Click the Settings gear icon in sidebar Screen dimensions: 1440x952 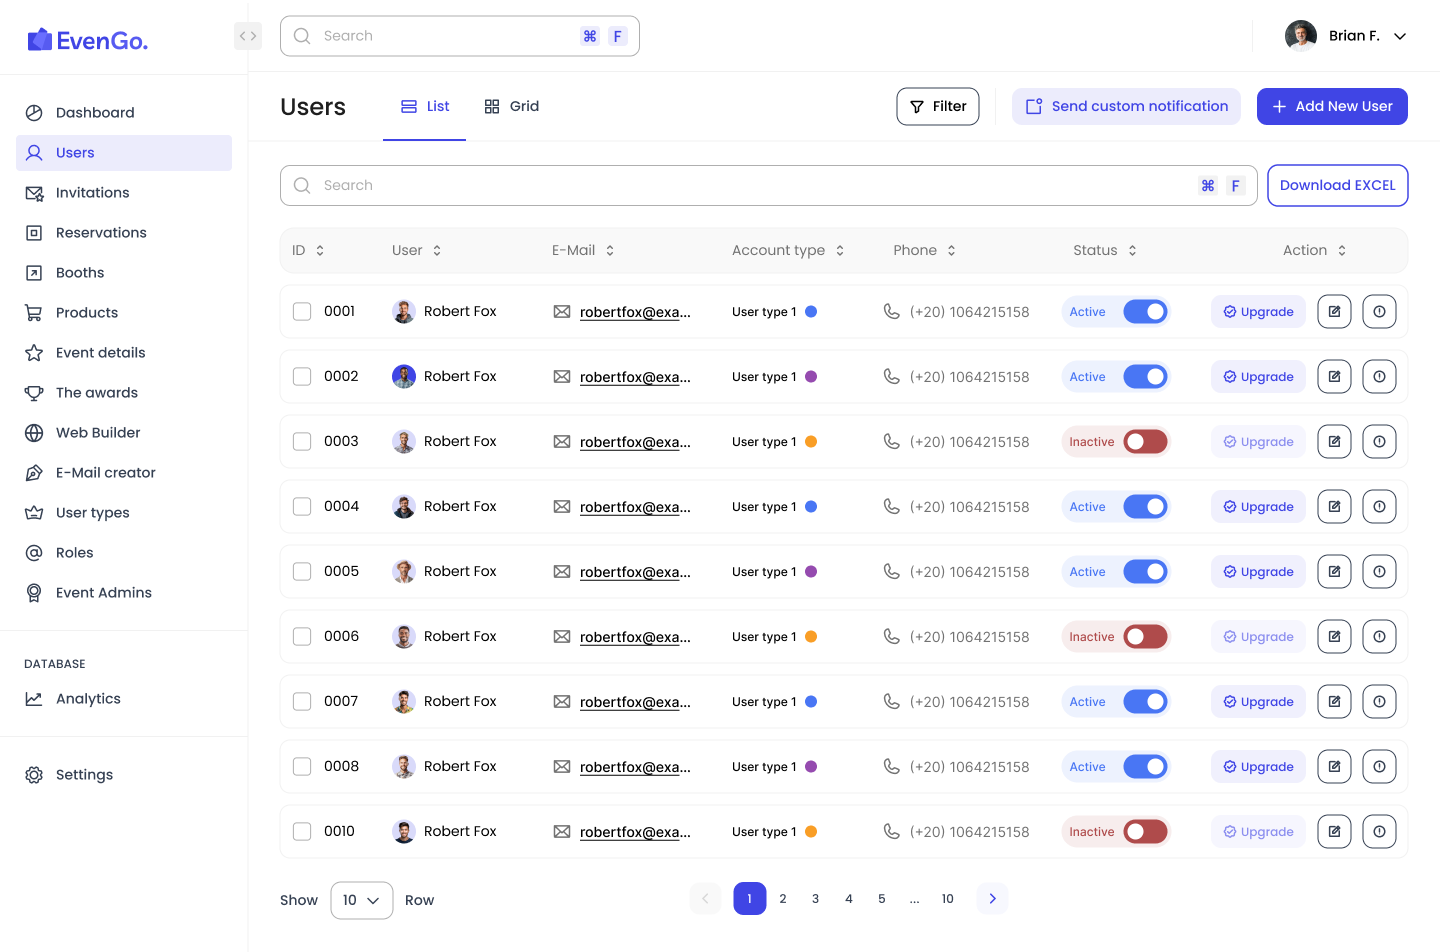[34, 775]
